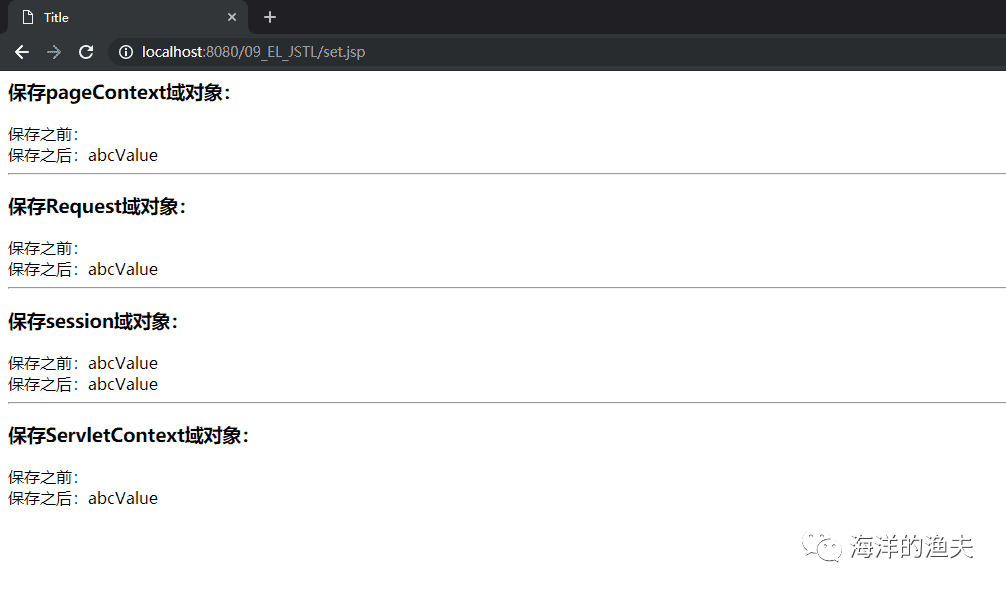The height and width of the screenshot is (591, 1006).
Task: Click 保存之后 abcValue line under Request
Action: click(x=83, y=270)
